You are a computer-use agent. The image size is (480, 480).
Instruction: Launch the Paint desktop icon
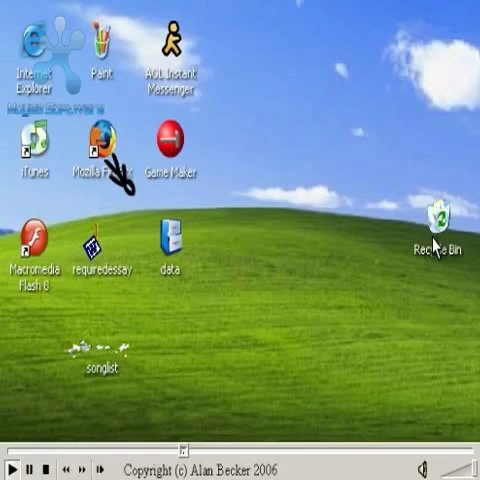pyautogui.click(x=102, y=41)
